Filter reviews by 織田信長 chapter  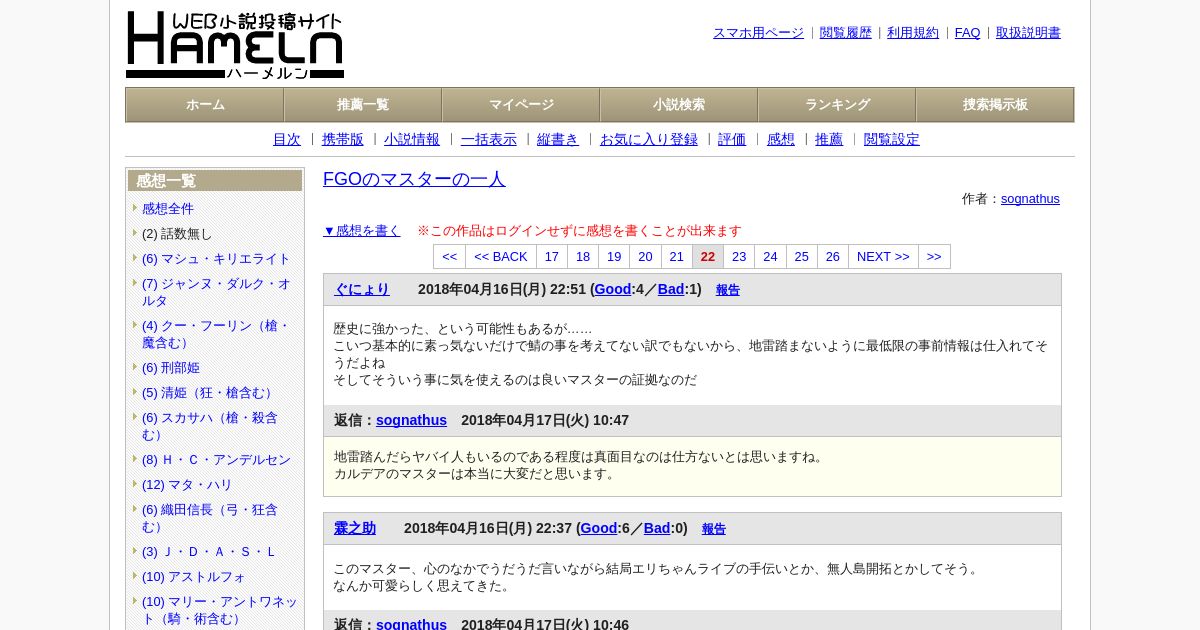210,518
